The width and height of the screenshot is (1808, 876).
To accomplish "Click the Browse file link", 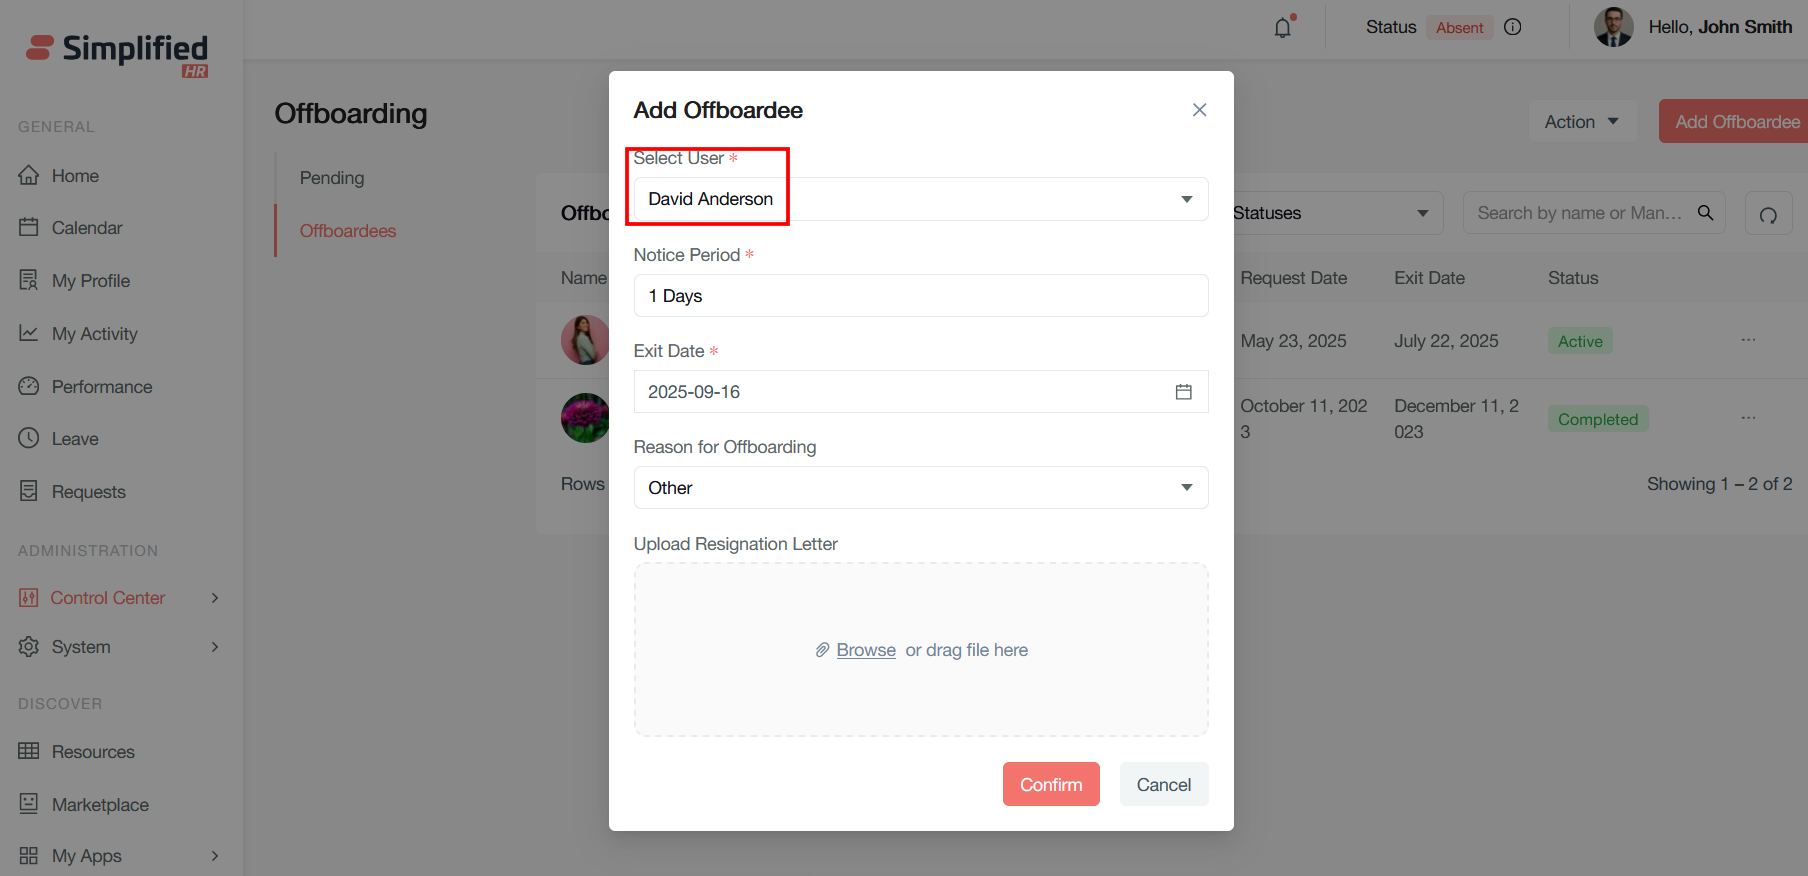I will click(x=866, y=650).
